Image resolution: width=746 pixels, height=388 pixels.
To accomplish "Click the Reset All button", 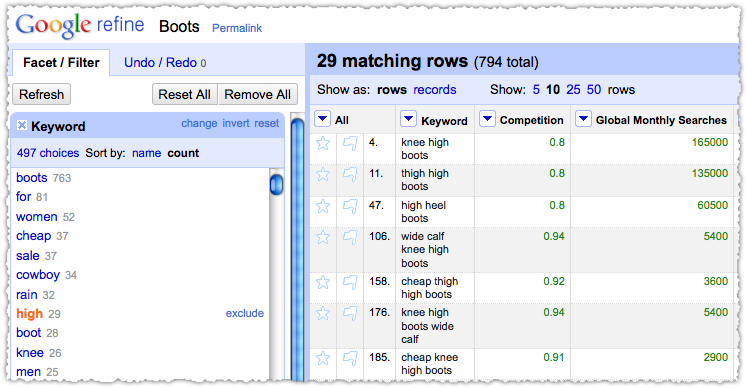I will click(x=185, y=94).
